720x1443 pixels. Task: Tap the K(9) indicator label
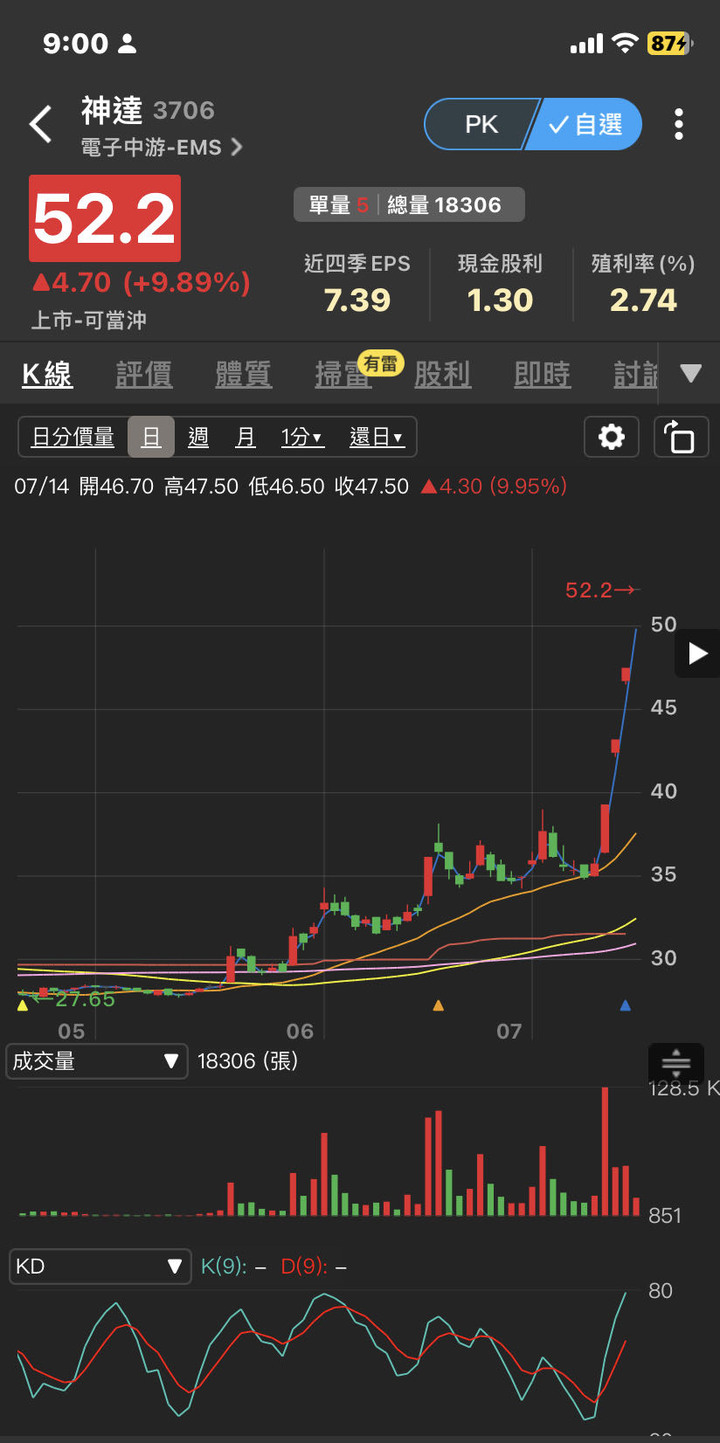[223, 1267]
